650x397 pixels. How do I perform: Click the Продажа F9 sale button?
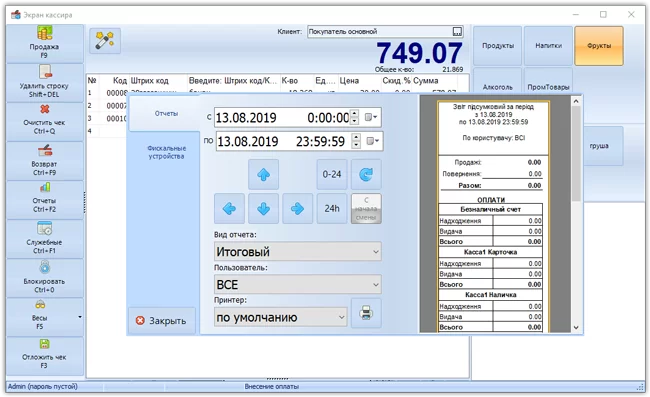tap(45, 44)
